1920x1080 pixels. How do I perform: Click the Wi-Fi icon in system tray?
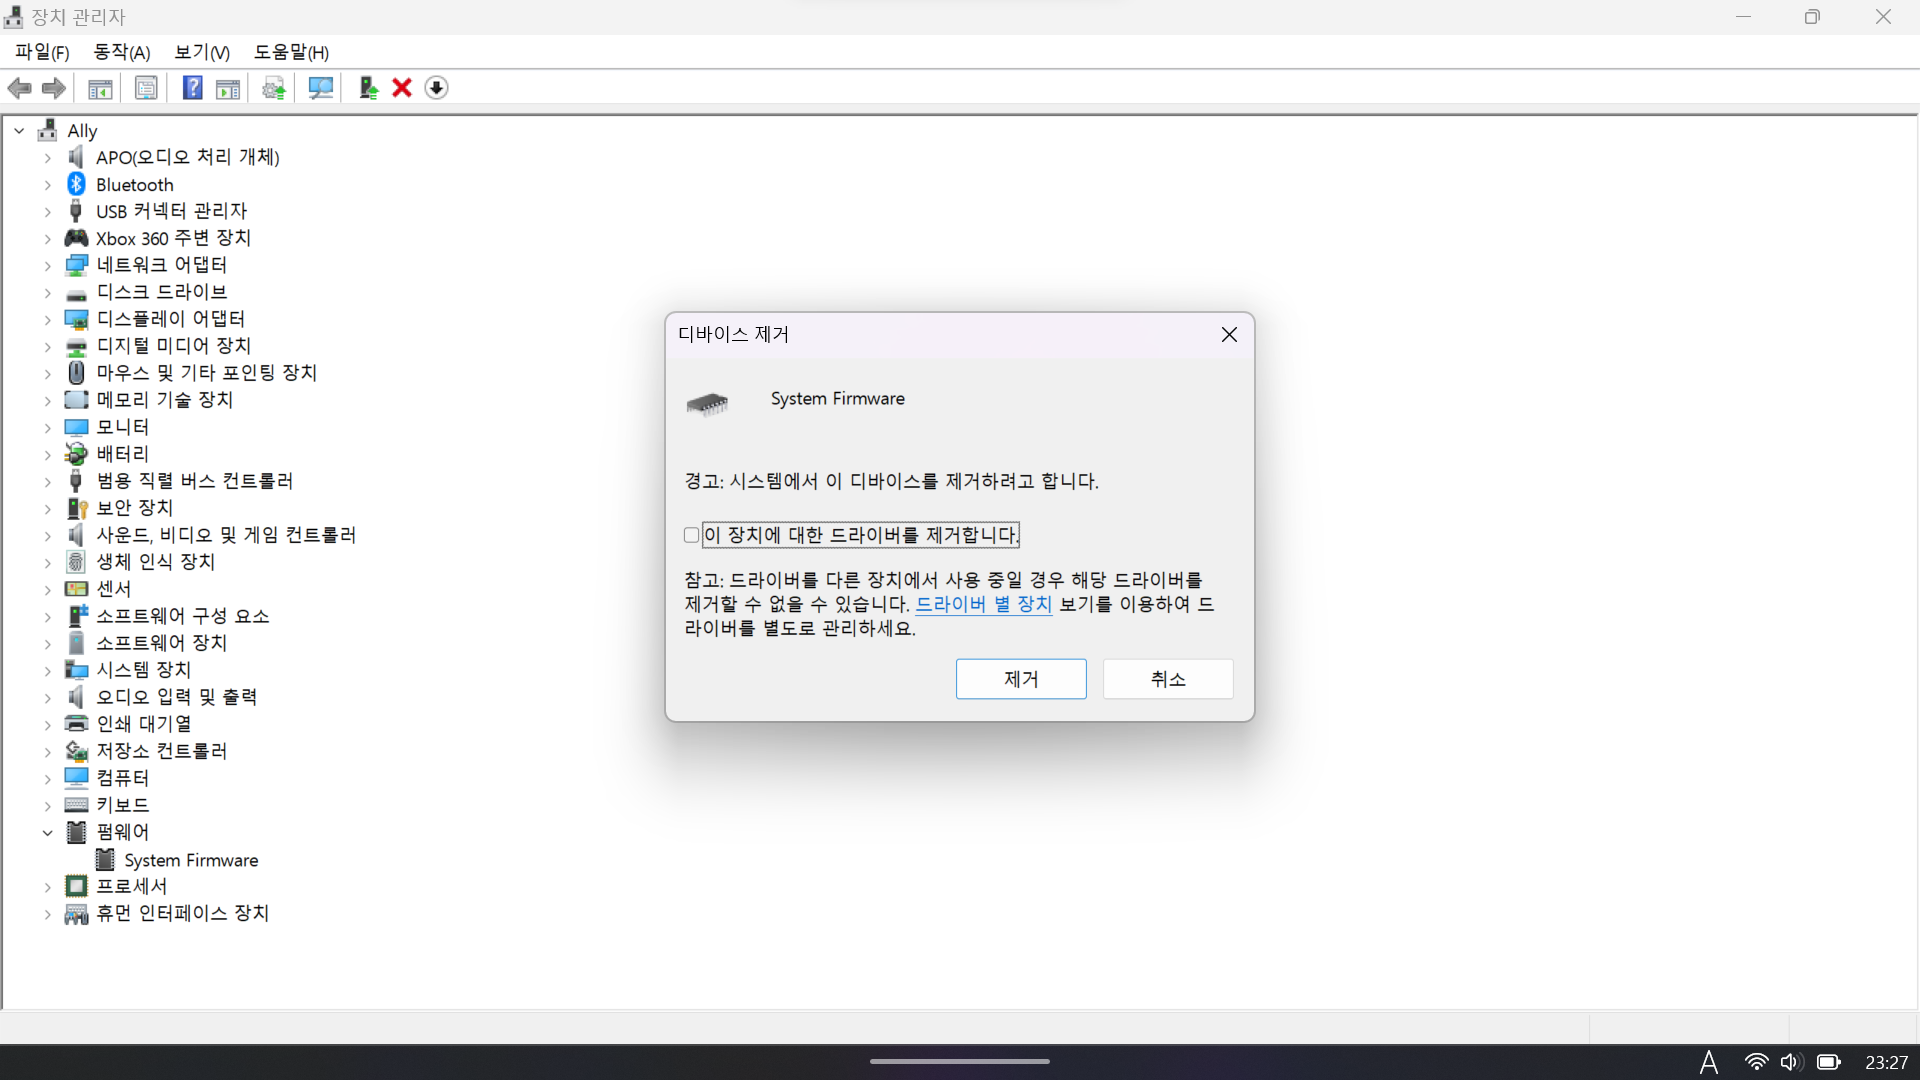(x=1756, y=1062)
